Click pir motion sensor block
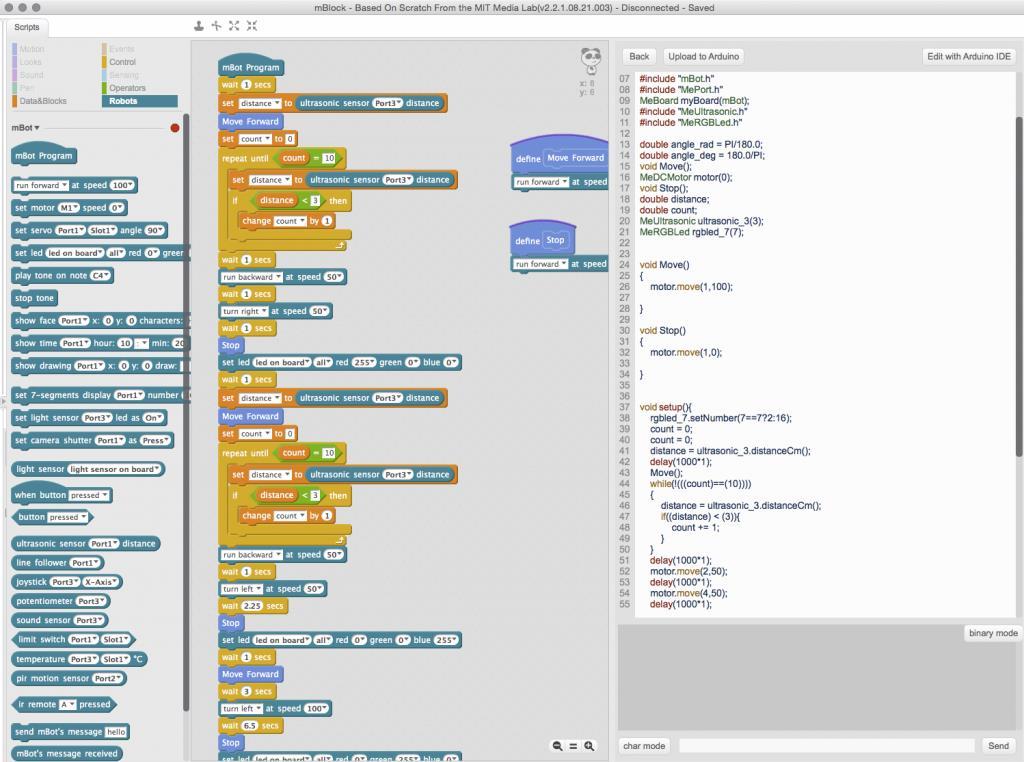 tap(69, 679)
